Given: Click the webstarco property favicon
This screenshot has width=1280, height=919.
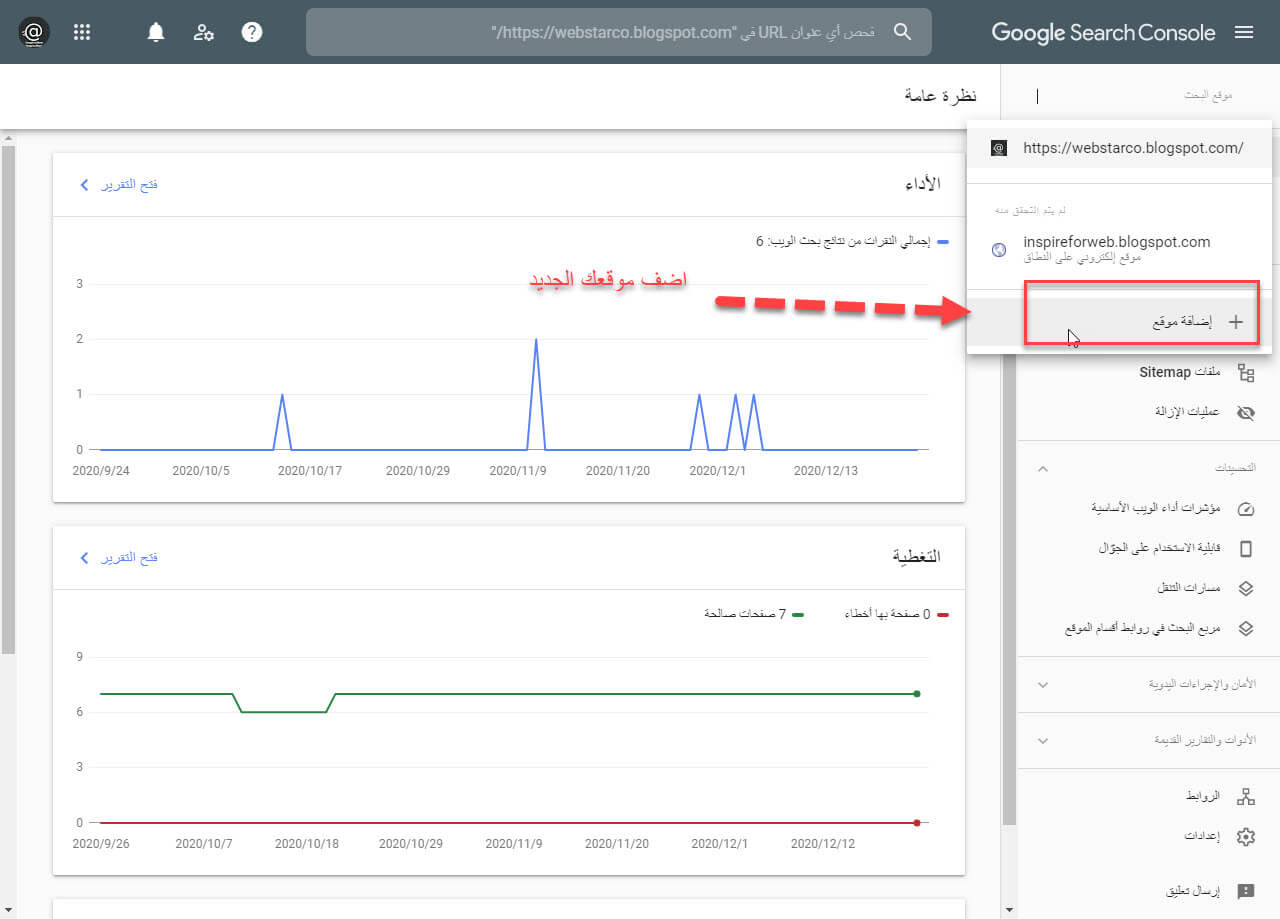Looking at the screenshot, I should tap(998, 148).
